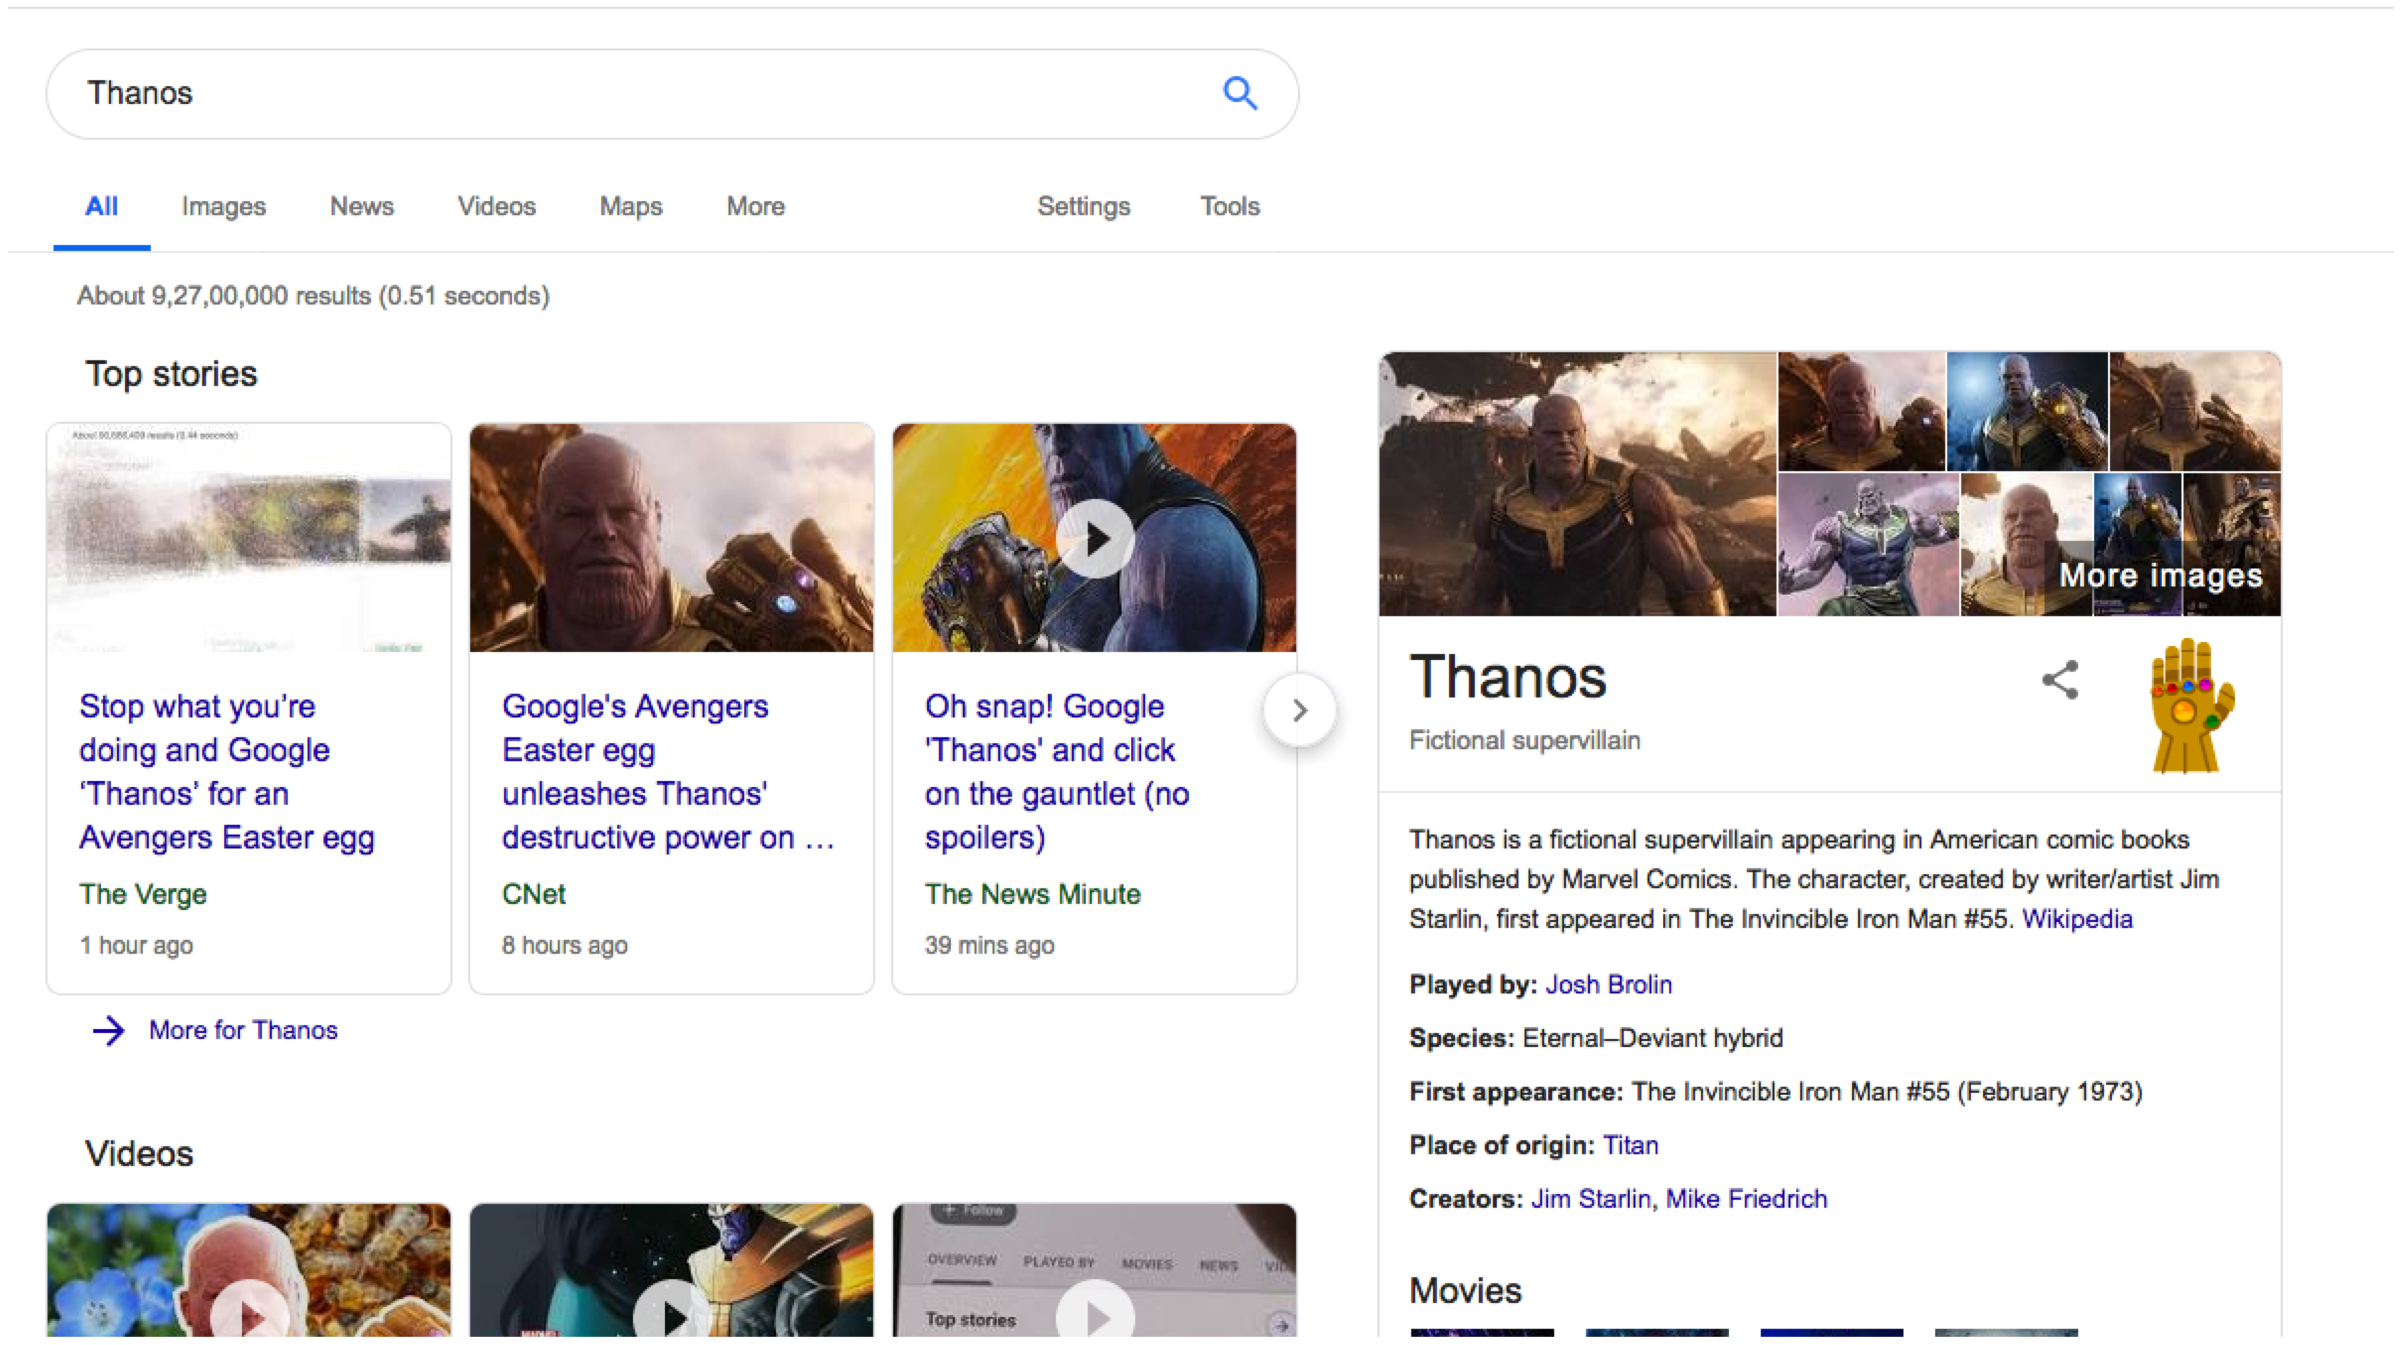Play the Marvel comic Thanos video
This screenshot has height=1345, width=2400.
[x=672, y=1314]
